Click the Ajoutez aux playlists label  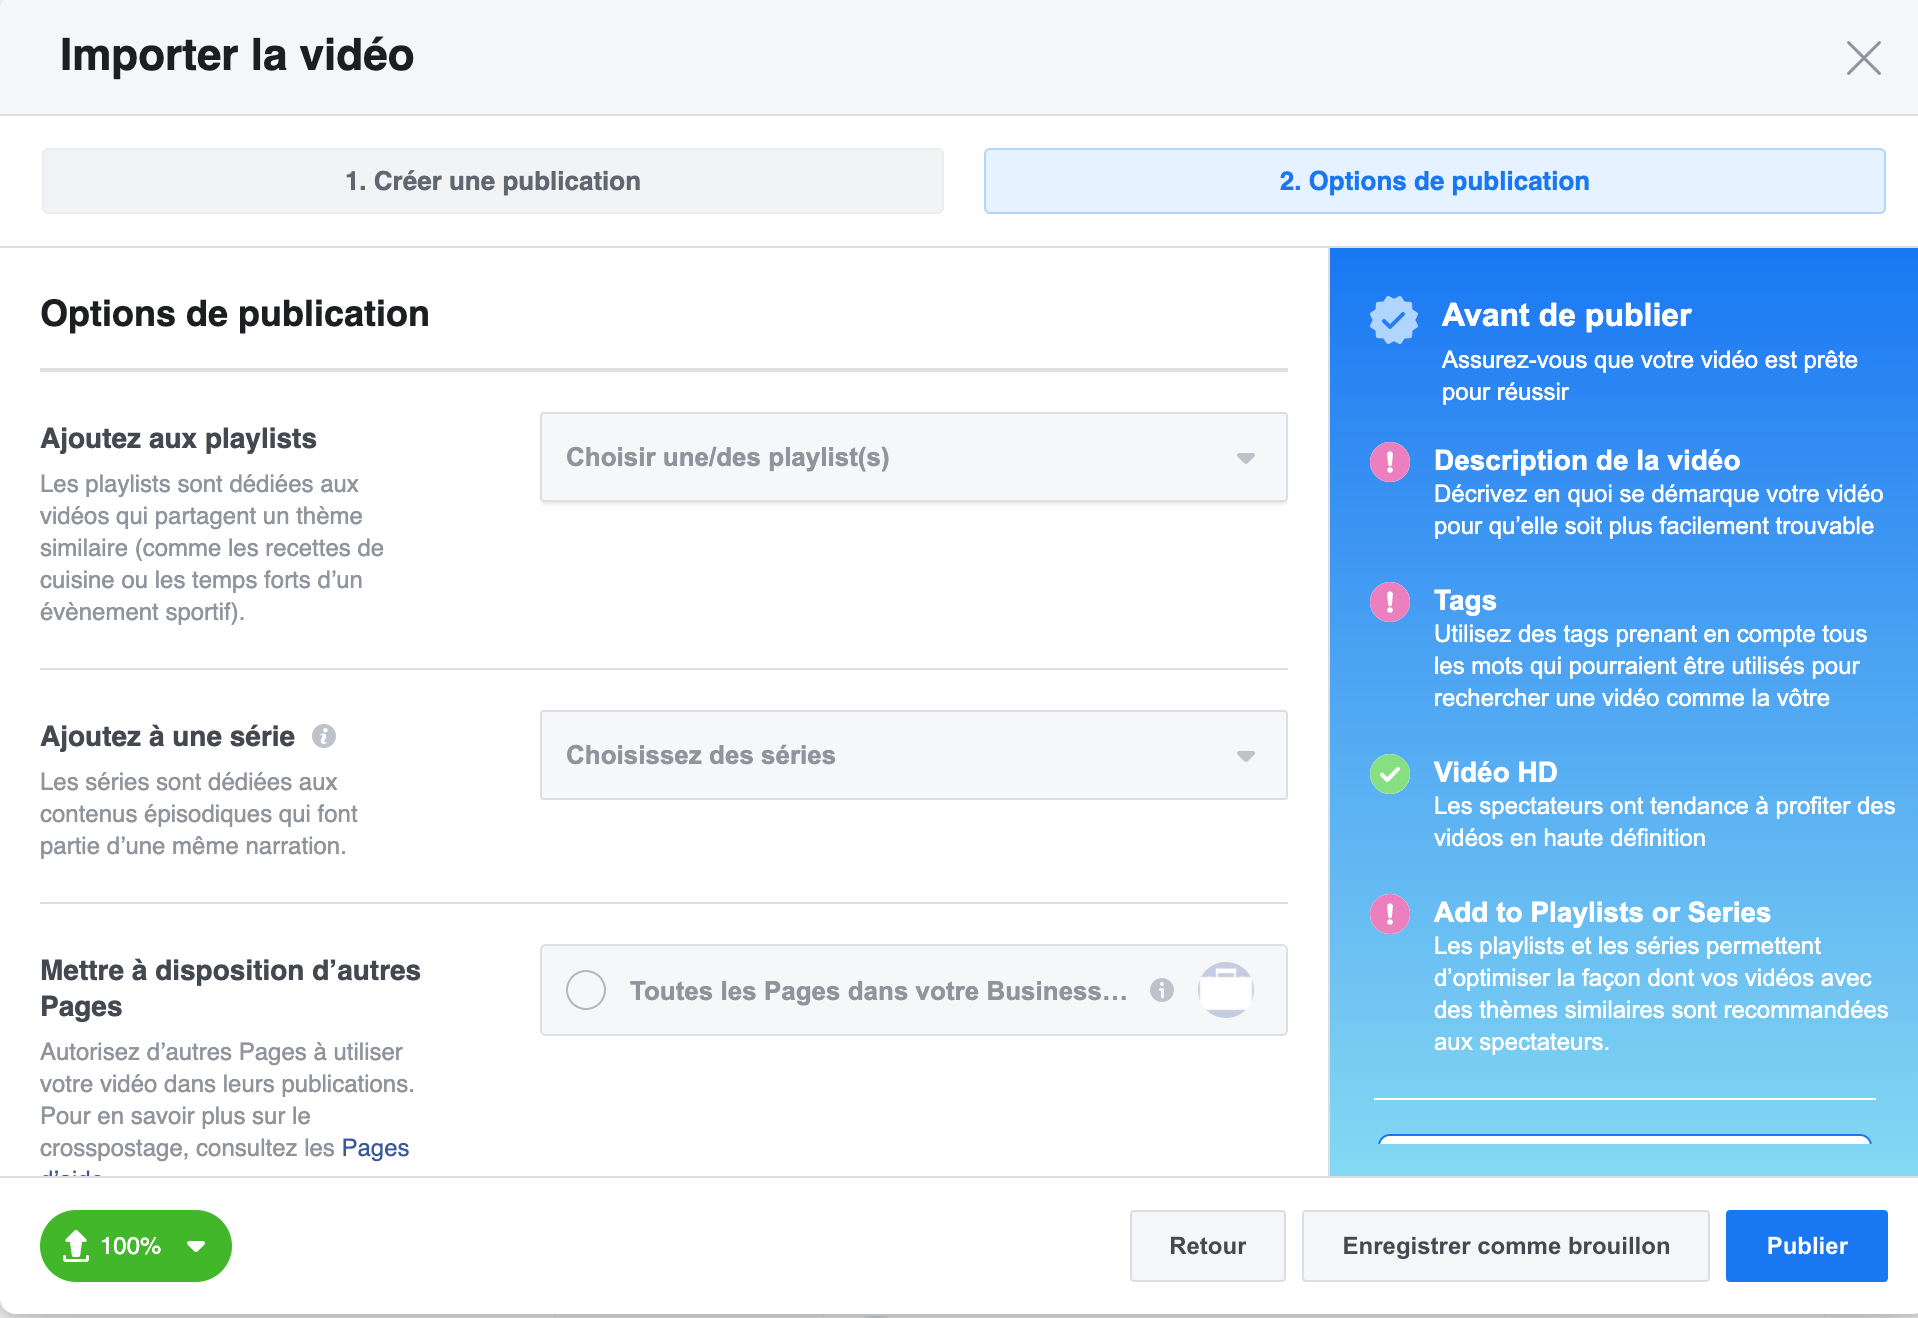pos(178,438)
